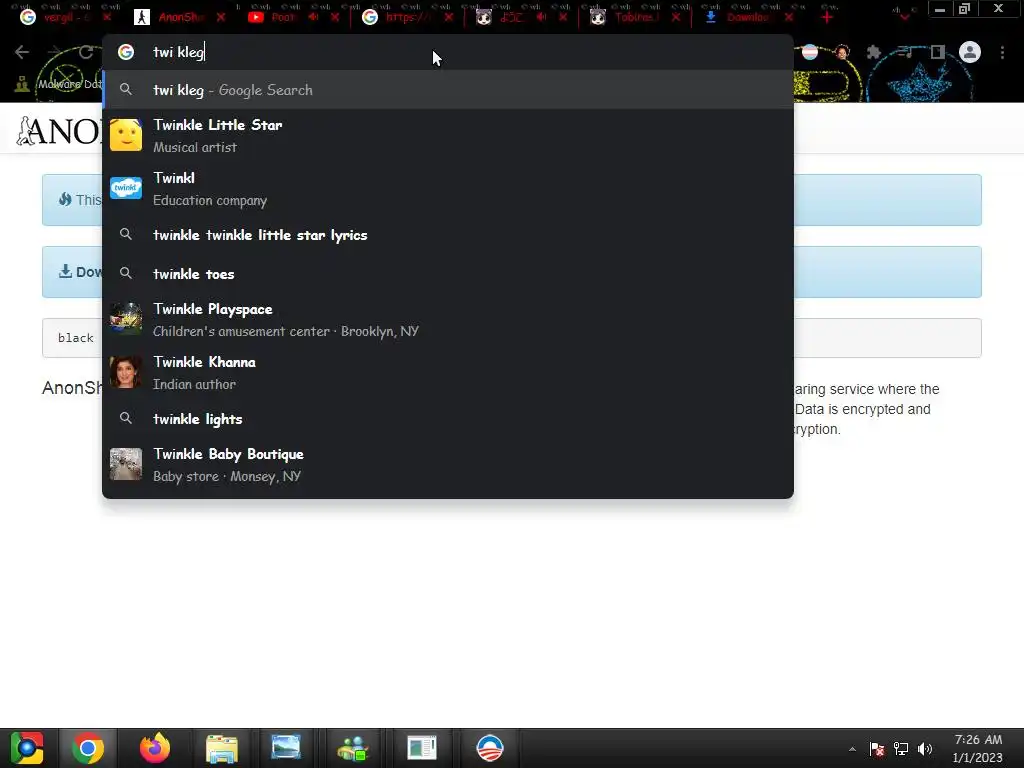The width and height of the screenshot is (1024, 768).
Task: Launch Firefox from the taskbar
Action: pyautogui.click(x=155, y=748)
